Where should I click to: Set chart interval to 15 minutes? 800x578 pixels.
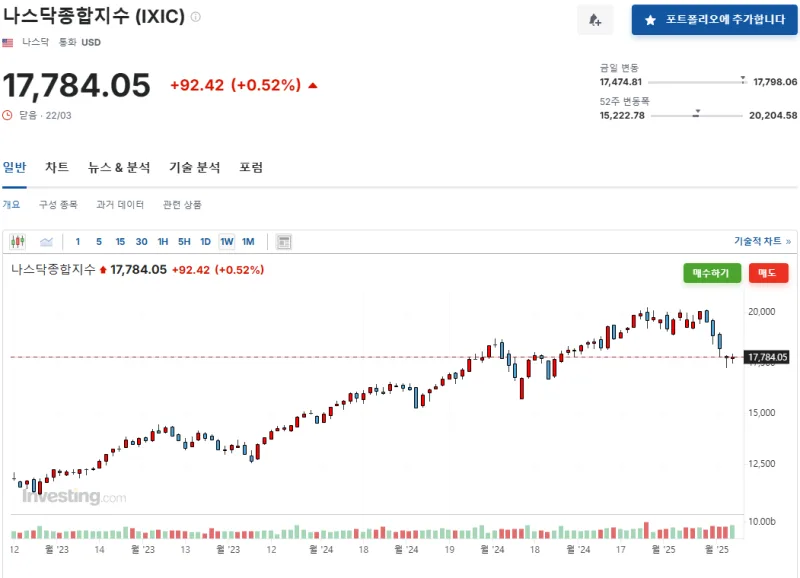pyautogui.click(x=120, y=241)
